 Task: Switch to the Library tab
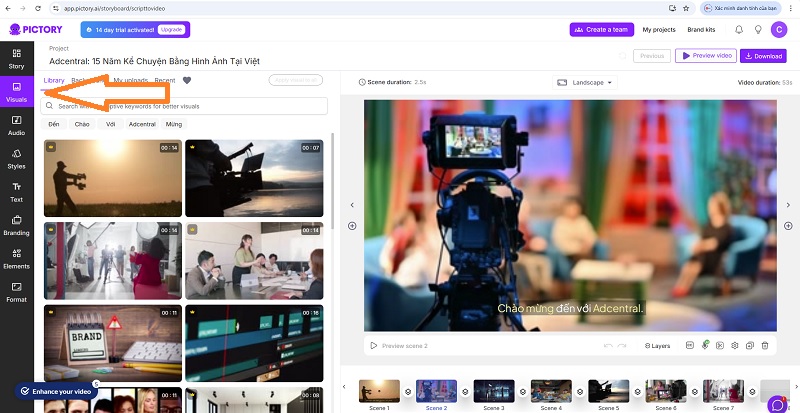pos(54,80)
